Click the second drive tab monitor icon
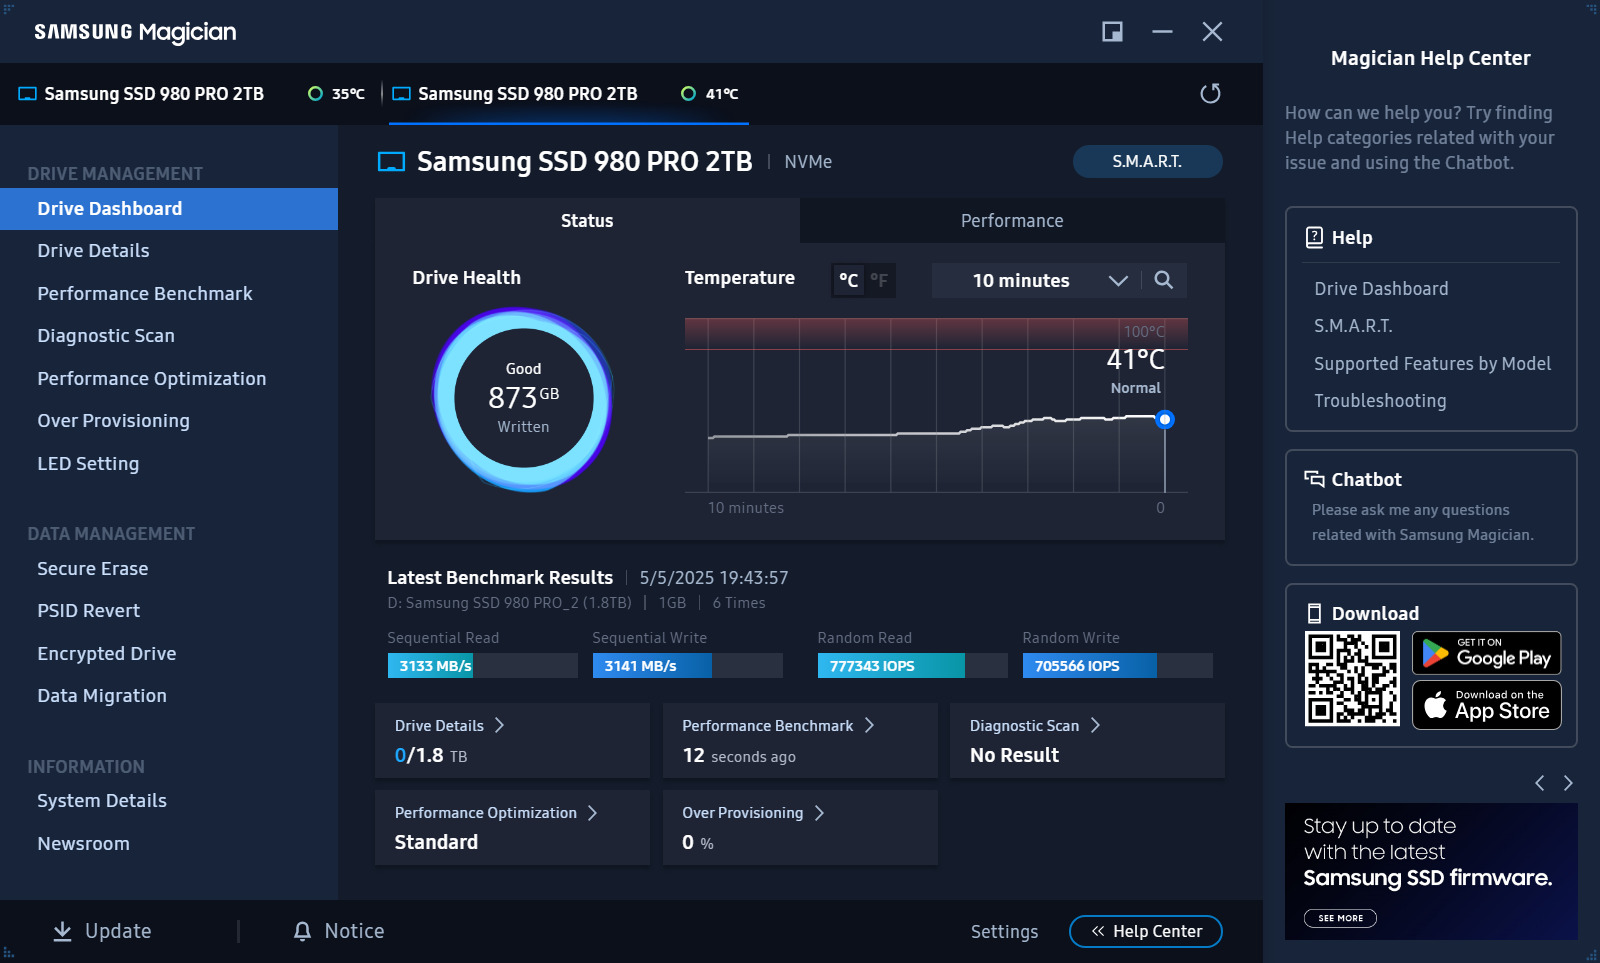The image size is (1600, 963). click(x=402, y=94)
